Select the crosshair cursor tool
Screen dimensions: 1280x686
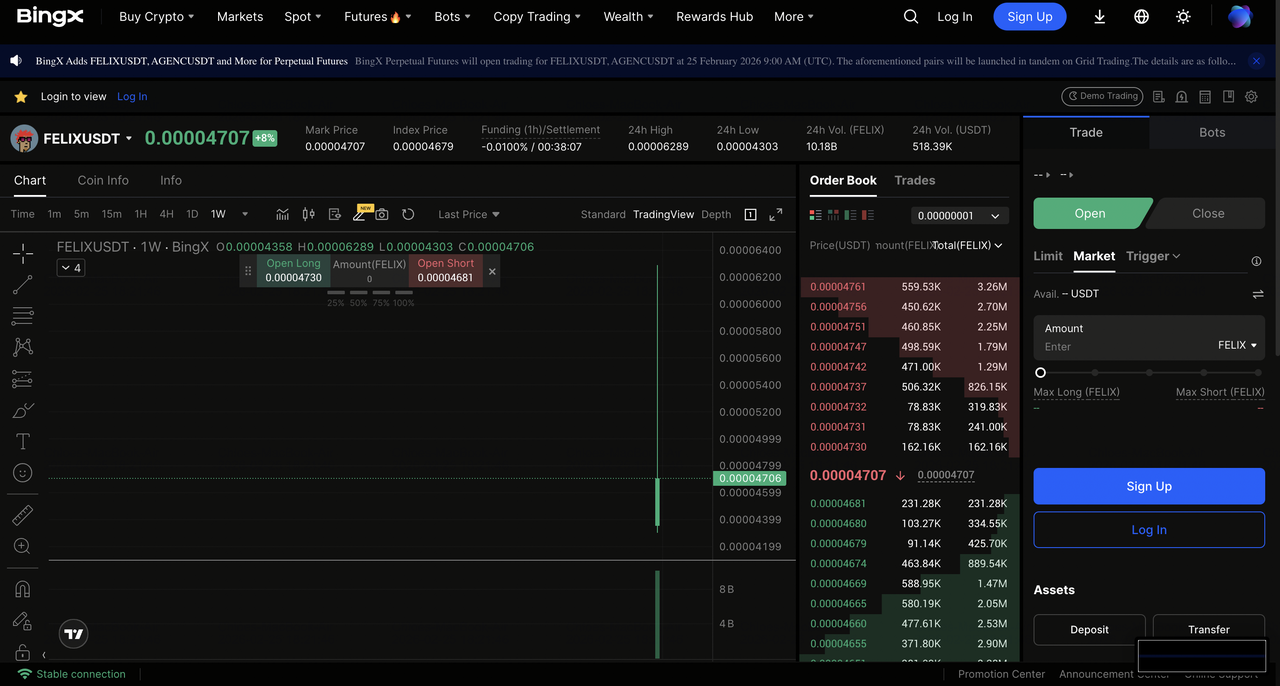tap(22, 254)
